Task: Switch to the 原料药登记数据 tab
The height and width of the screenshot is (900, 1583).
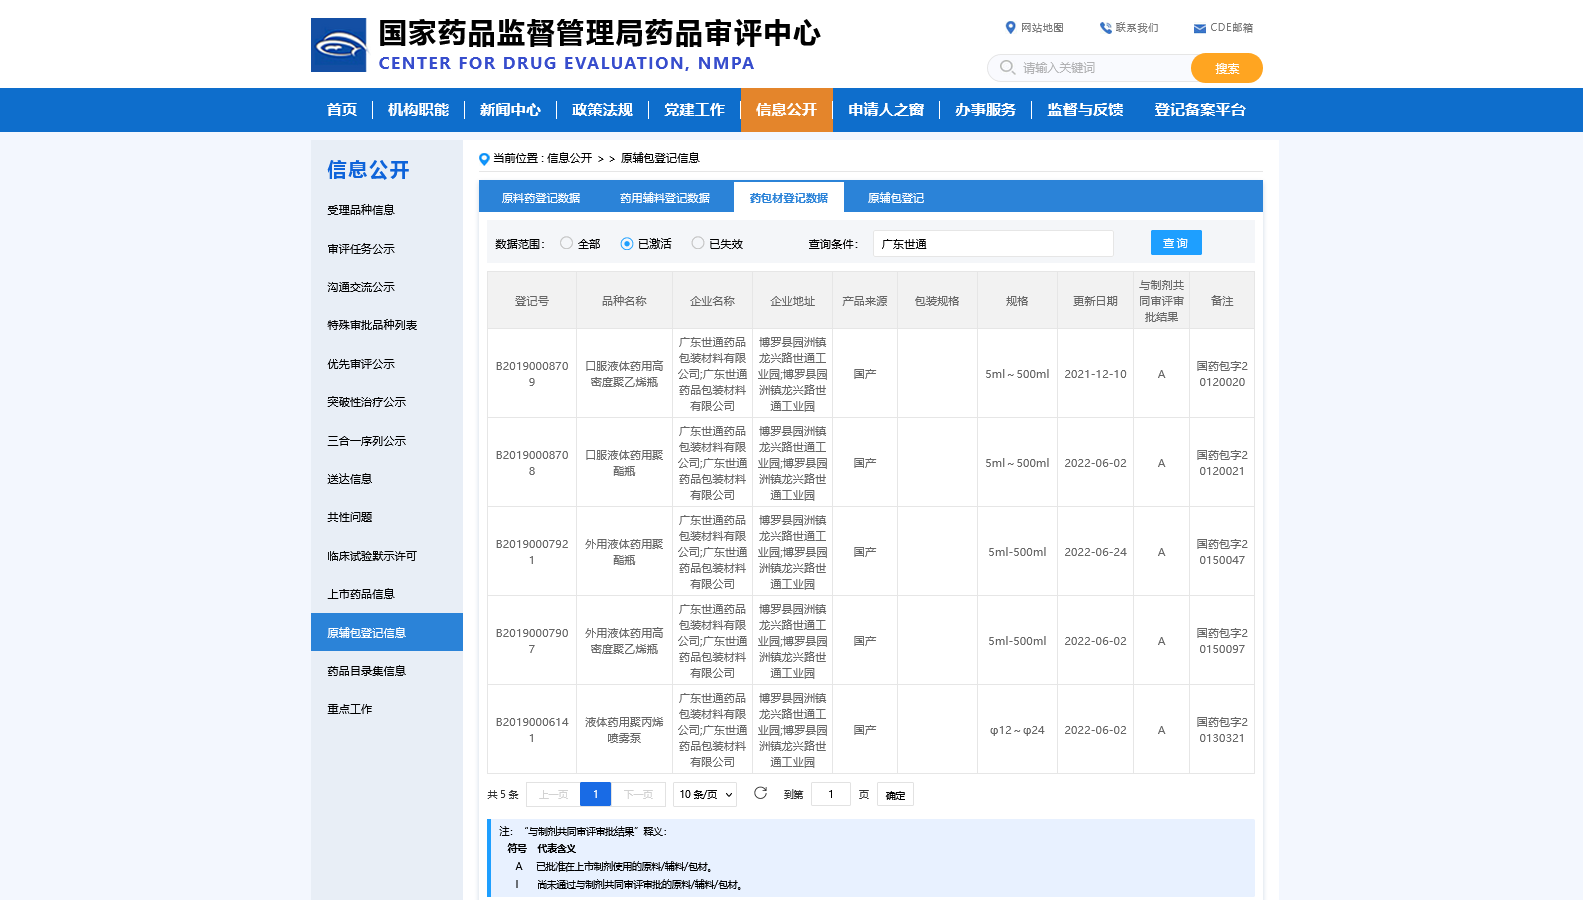Action: point(541,198)
